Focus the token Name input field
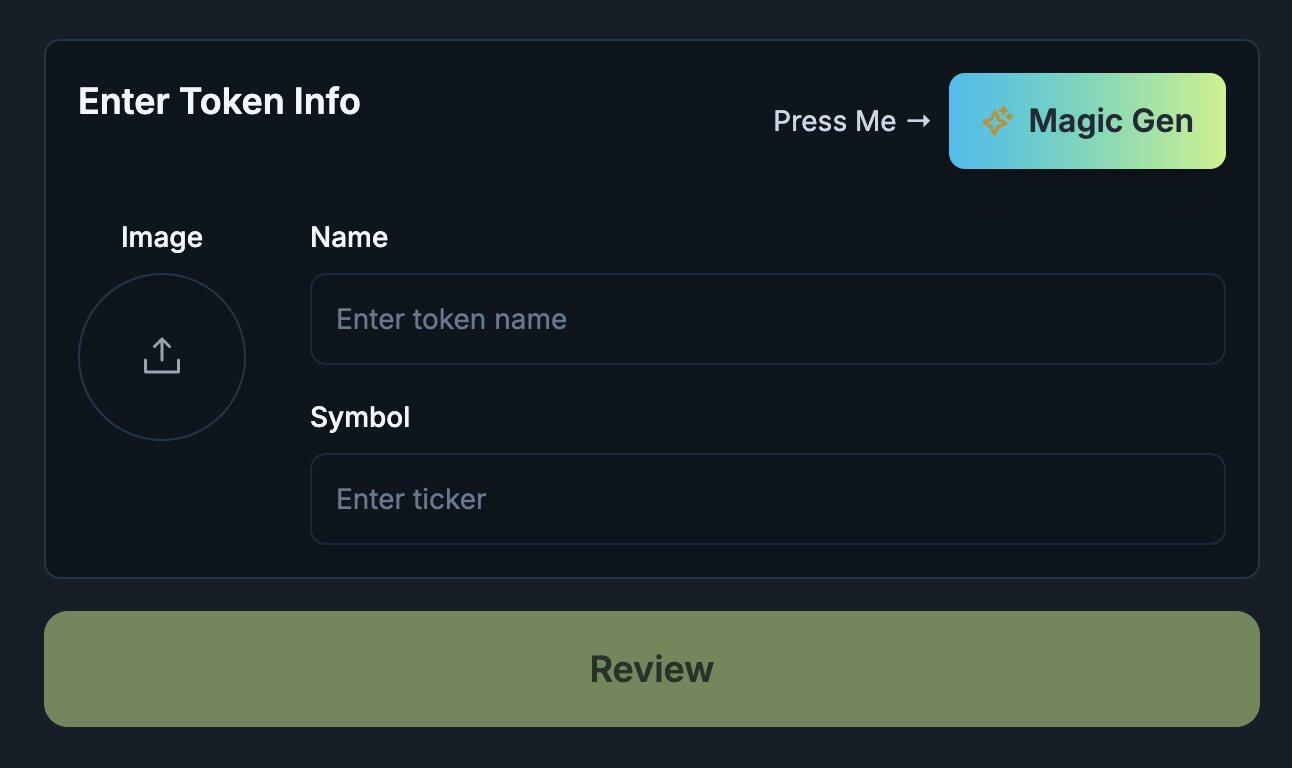 pos(767,319)
